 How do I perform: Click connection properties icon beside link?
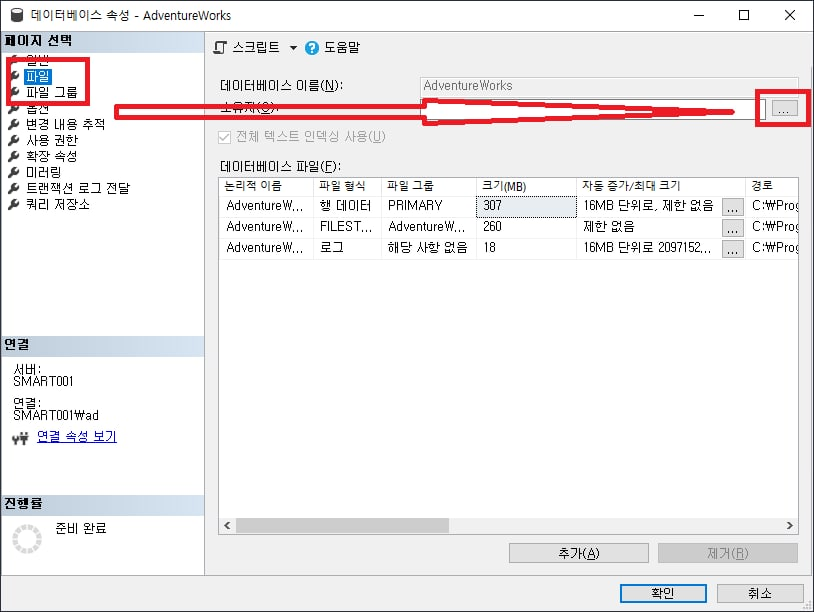20,439
